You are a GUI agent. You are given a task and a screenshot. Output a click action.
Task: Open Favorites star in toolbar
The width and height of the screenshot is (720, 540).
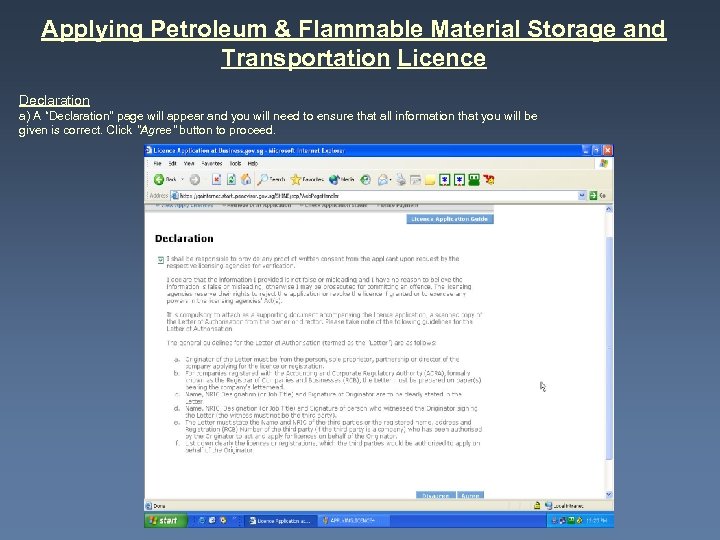coord(307,180)
